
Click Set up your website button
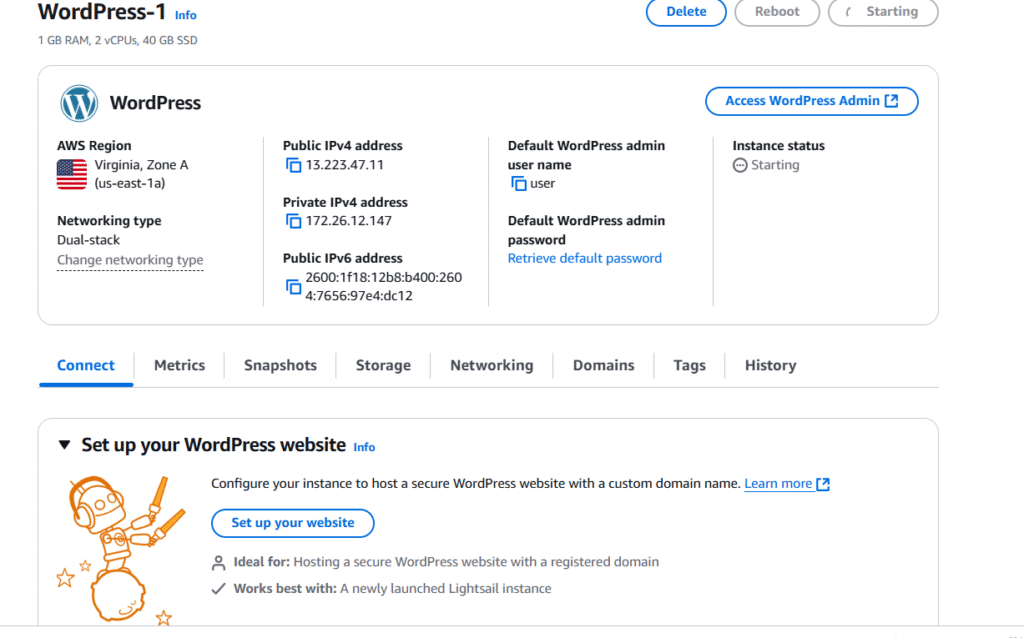(x=292, y=523)
